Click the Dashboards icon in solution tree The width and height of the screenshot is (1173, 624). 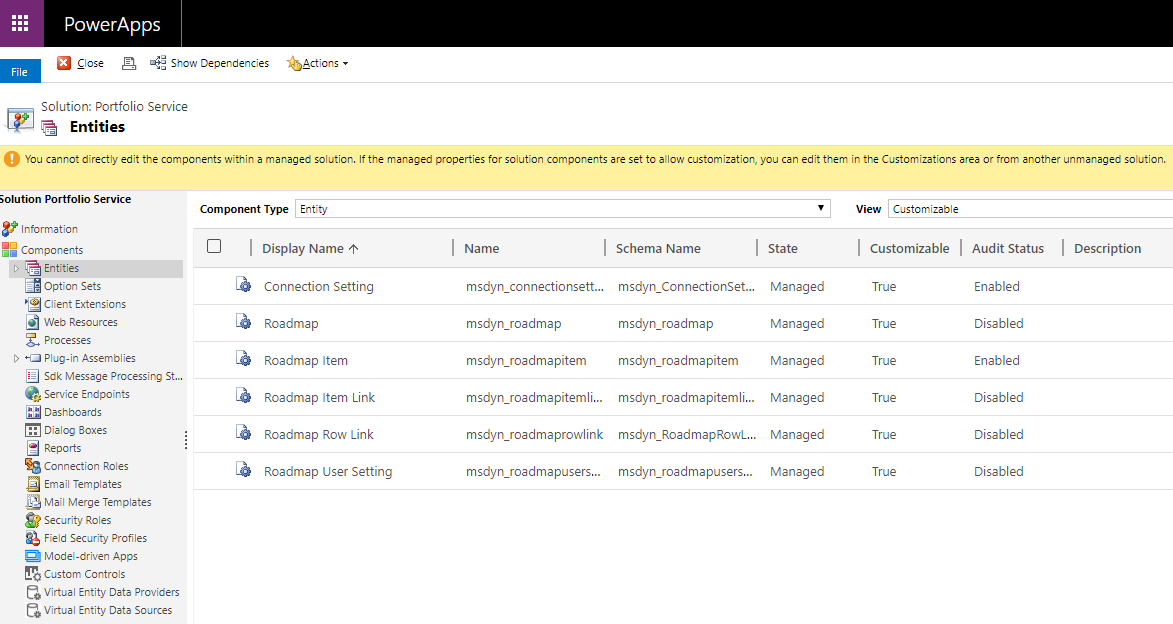34,412
